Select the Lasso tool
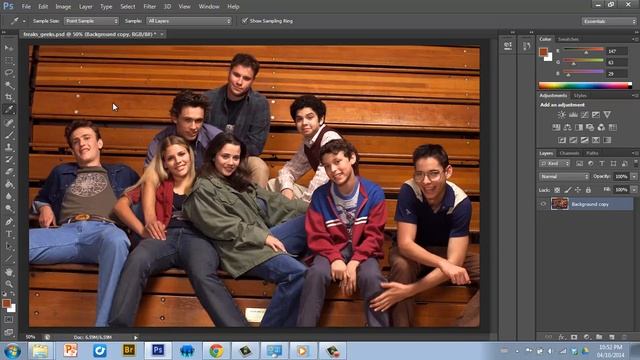Image resolution: width=640 pixels, height=360 pixels. tap(9, 73)
